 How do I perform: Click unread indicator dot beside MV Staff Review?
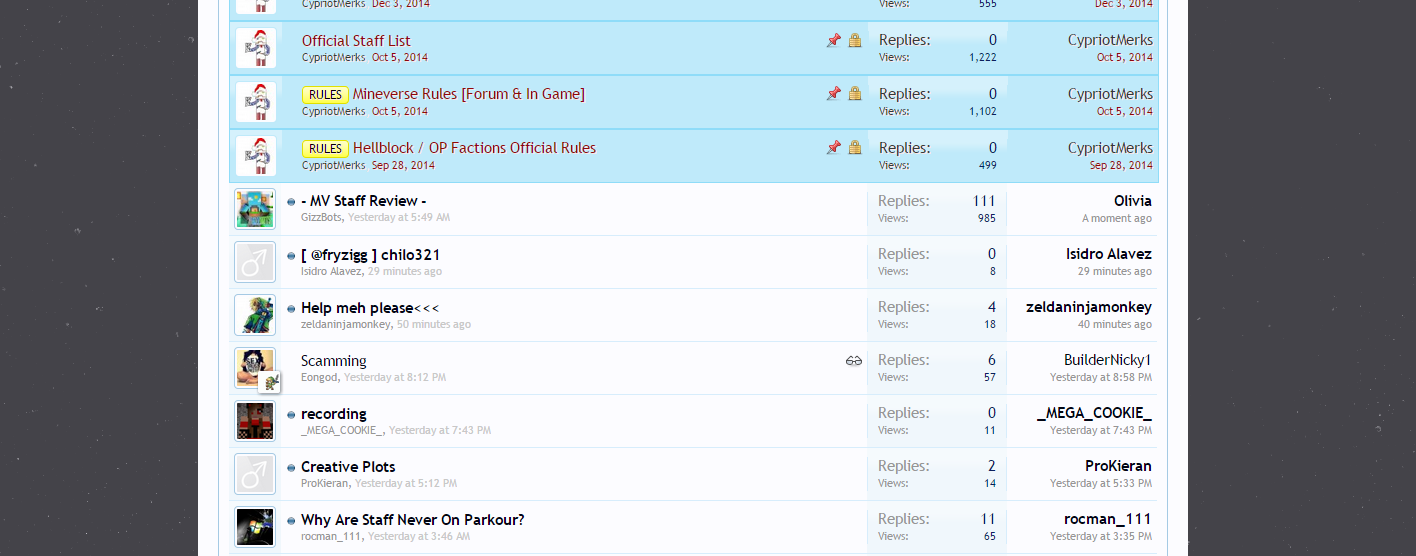[291, 202]
